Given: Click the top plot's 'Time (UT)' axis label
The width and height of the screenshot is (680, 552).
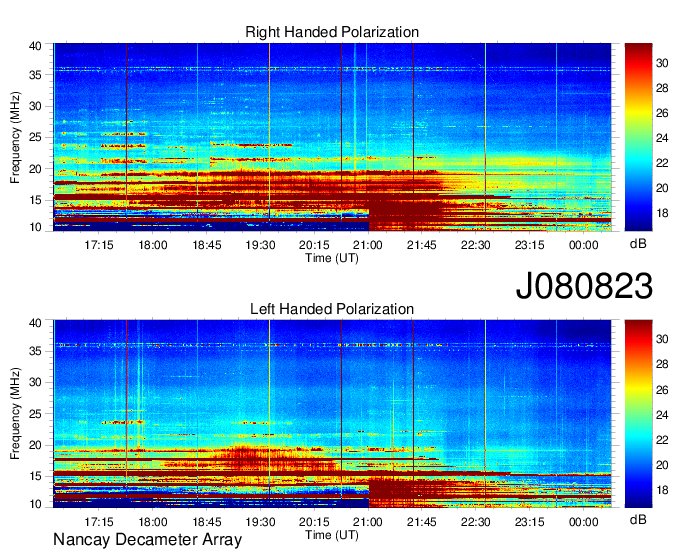Looking at the screenshot, I should point(332,258).
